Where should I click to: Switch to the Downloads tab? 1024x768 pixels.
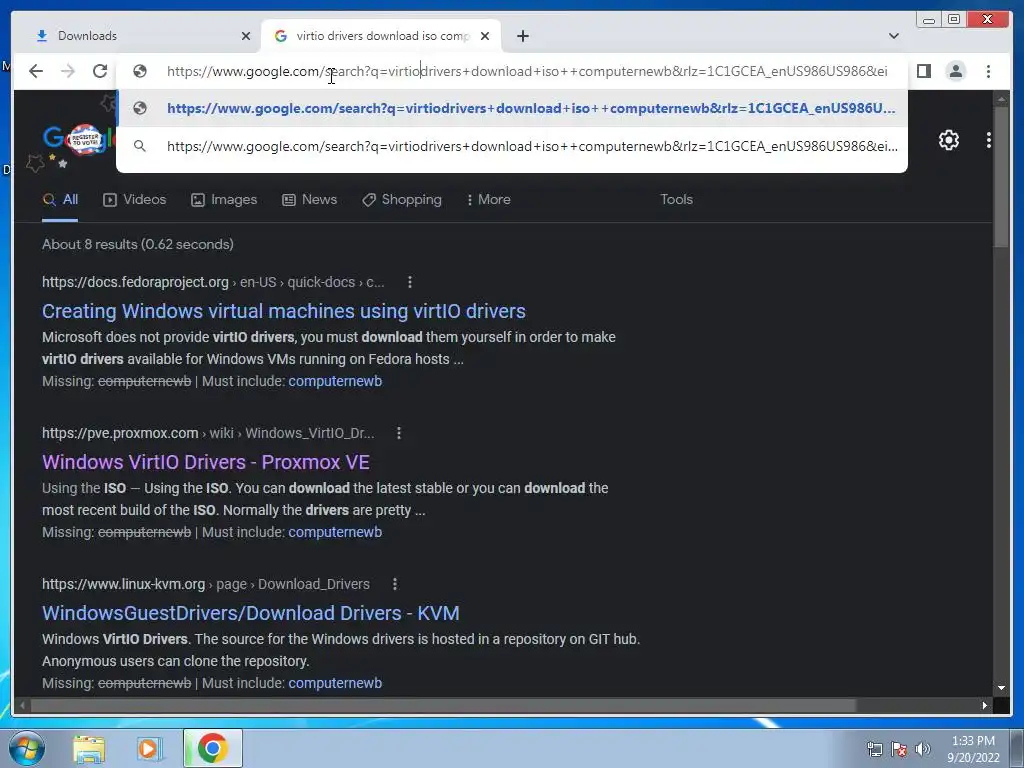(x=136, y=36)
